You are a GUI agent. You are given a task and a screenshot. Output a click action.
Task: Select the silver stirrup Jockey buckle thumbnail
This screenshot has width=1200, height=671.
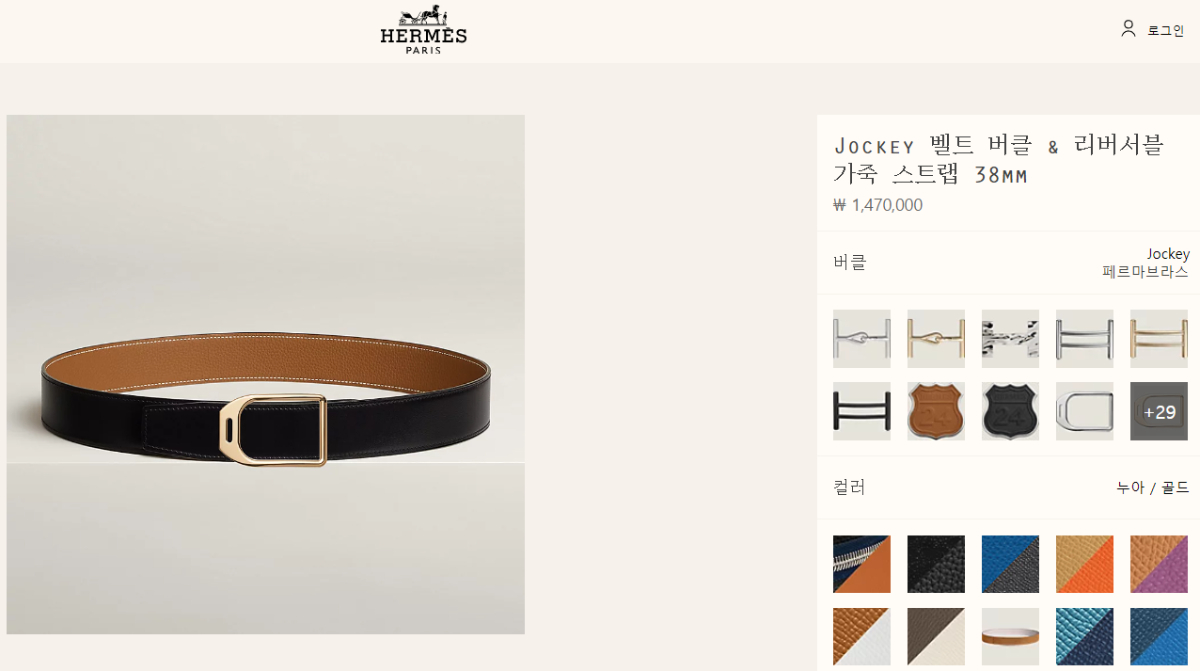coord(1085,411)
